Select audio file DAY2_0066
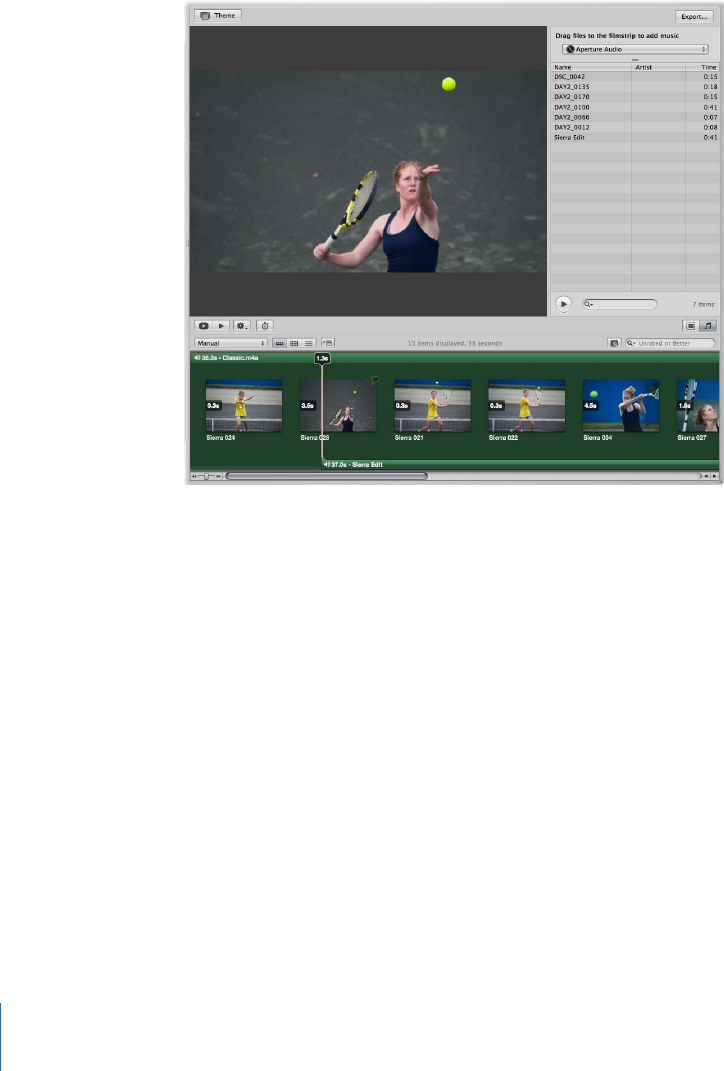 635,117
